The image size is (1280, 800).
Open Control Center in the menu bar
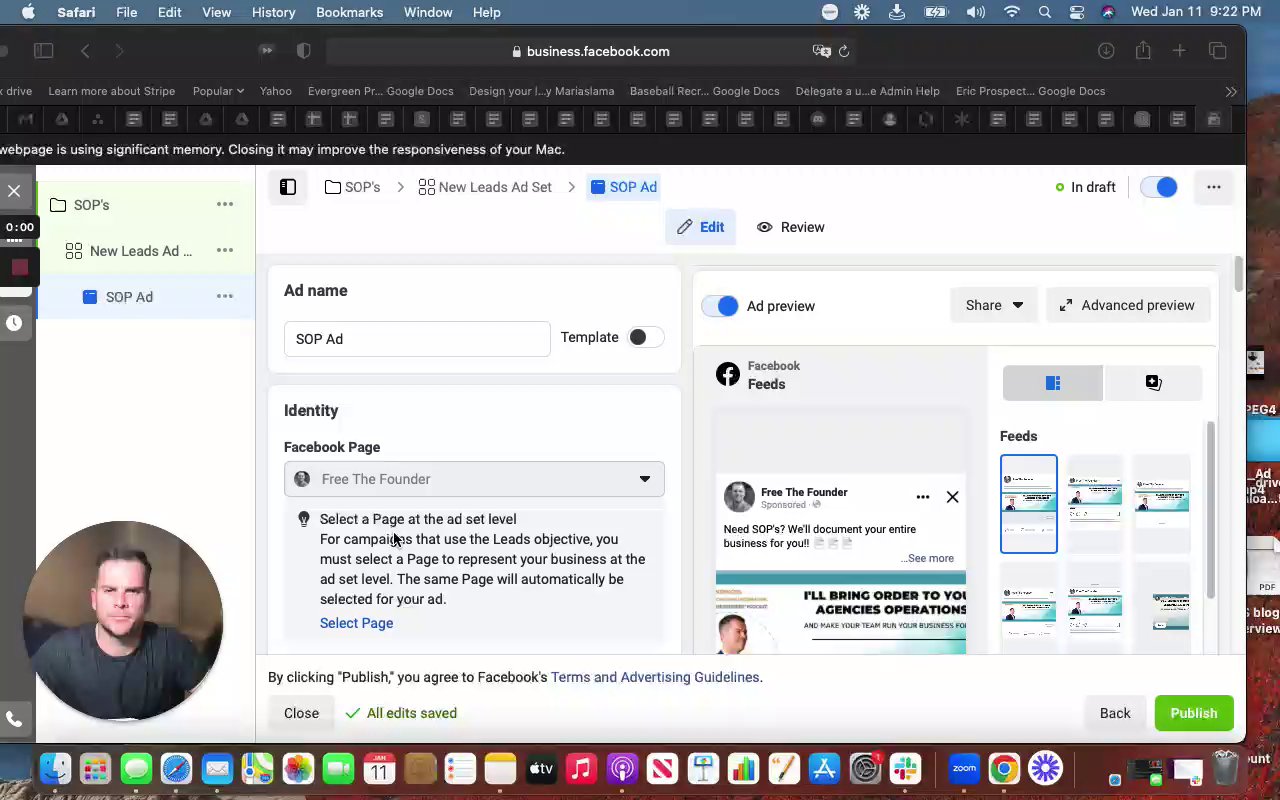1076,12
